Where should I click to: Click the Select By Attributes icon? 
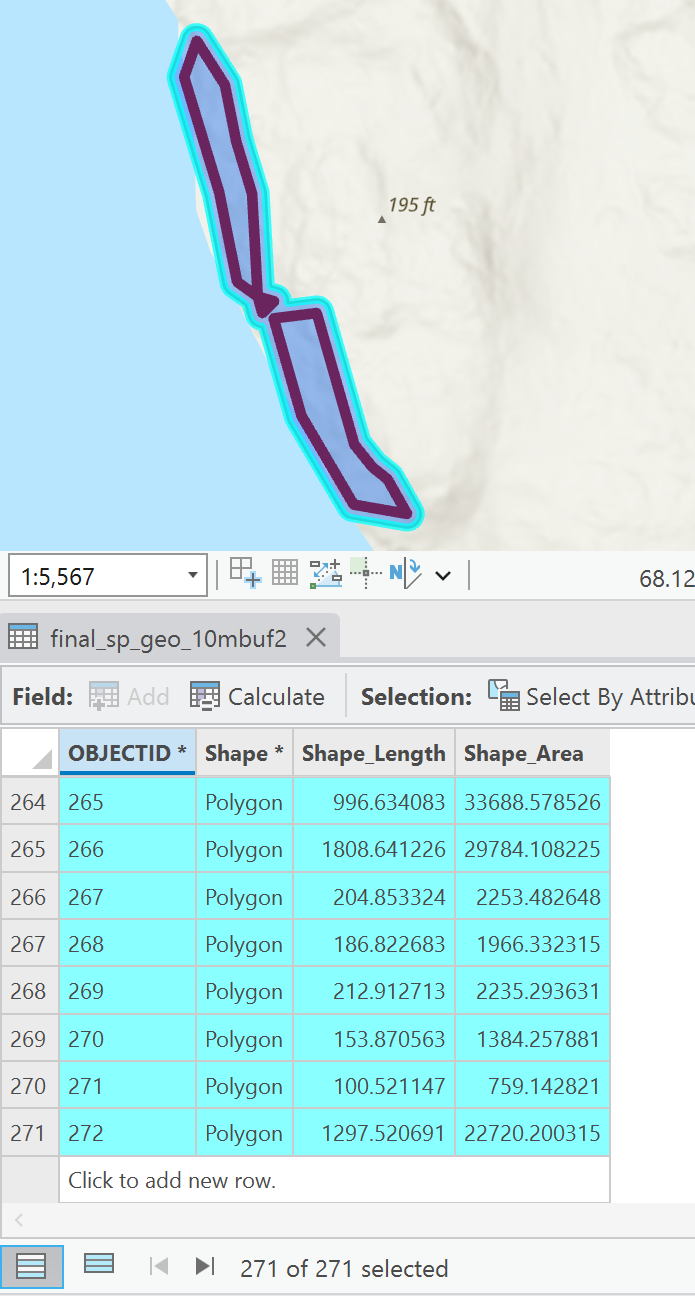tap(503, 696)
